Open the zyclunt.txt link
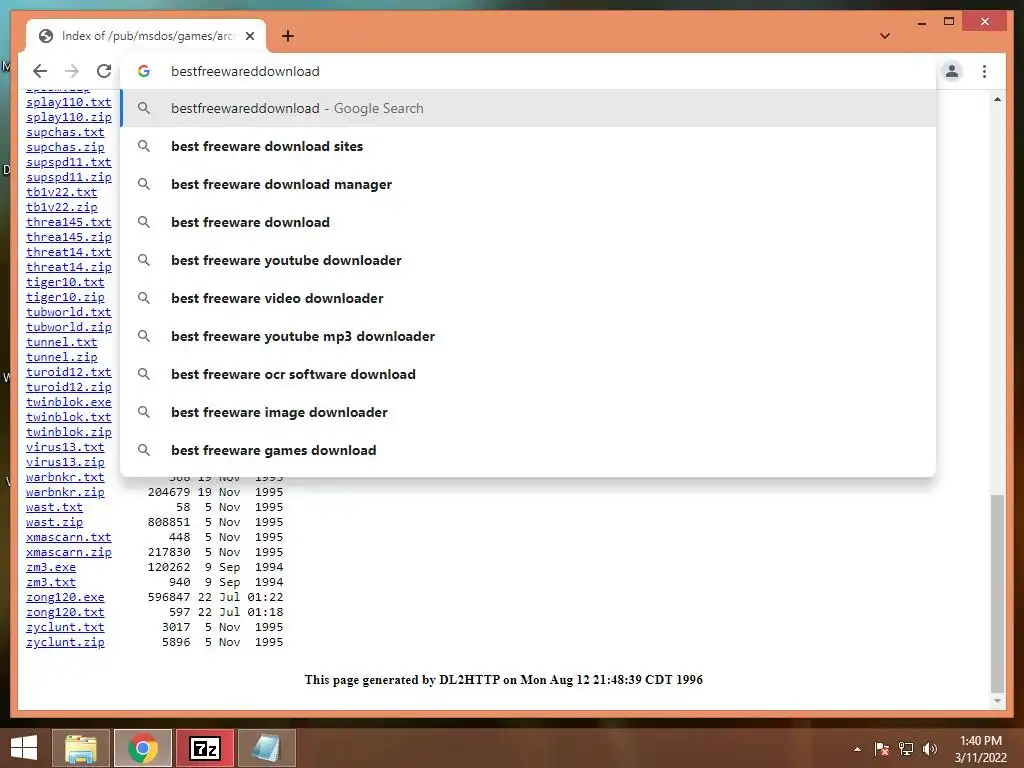The width and height of the screenshot is (1024, 768). [65, 628]
